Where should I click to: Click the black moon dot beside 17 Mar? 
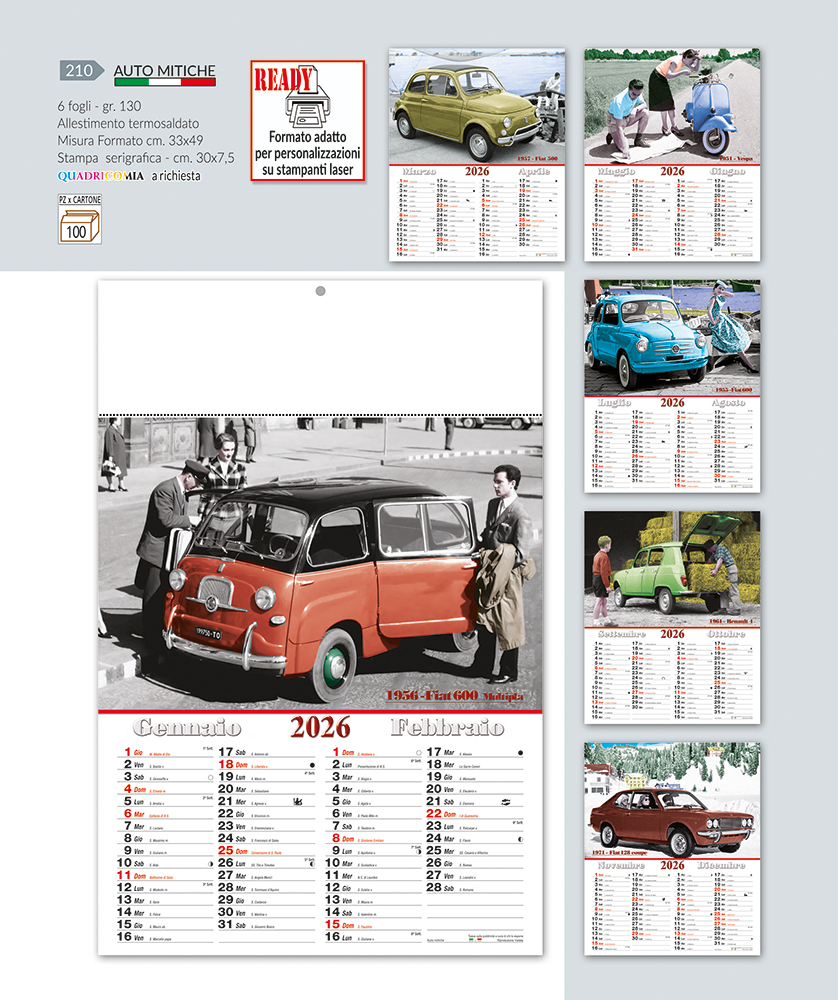[x=522, y=752]
